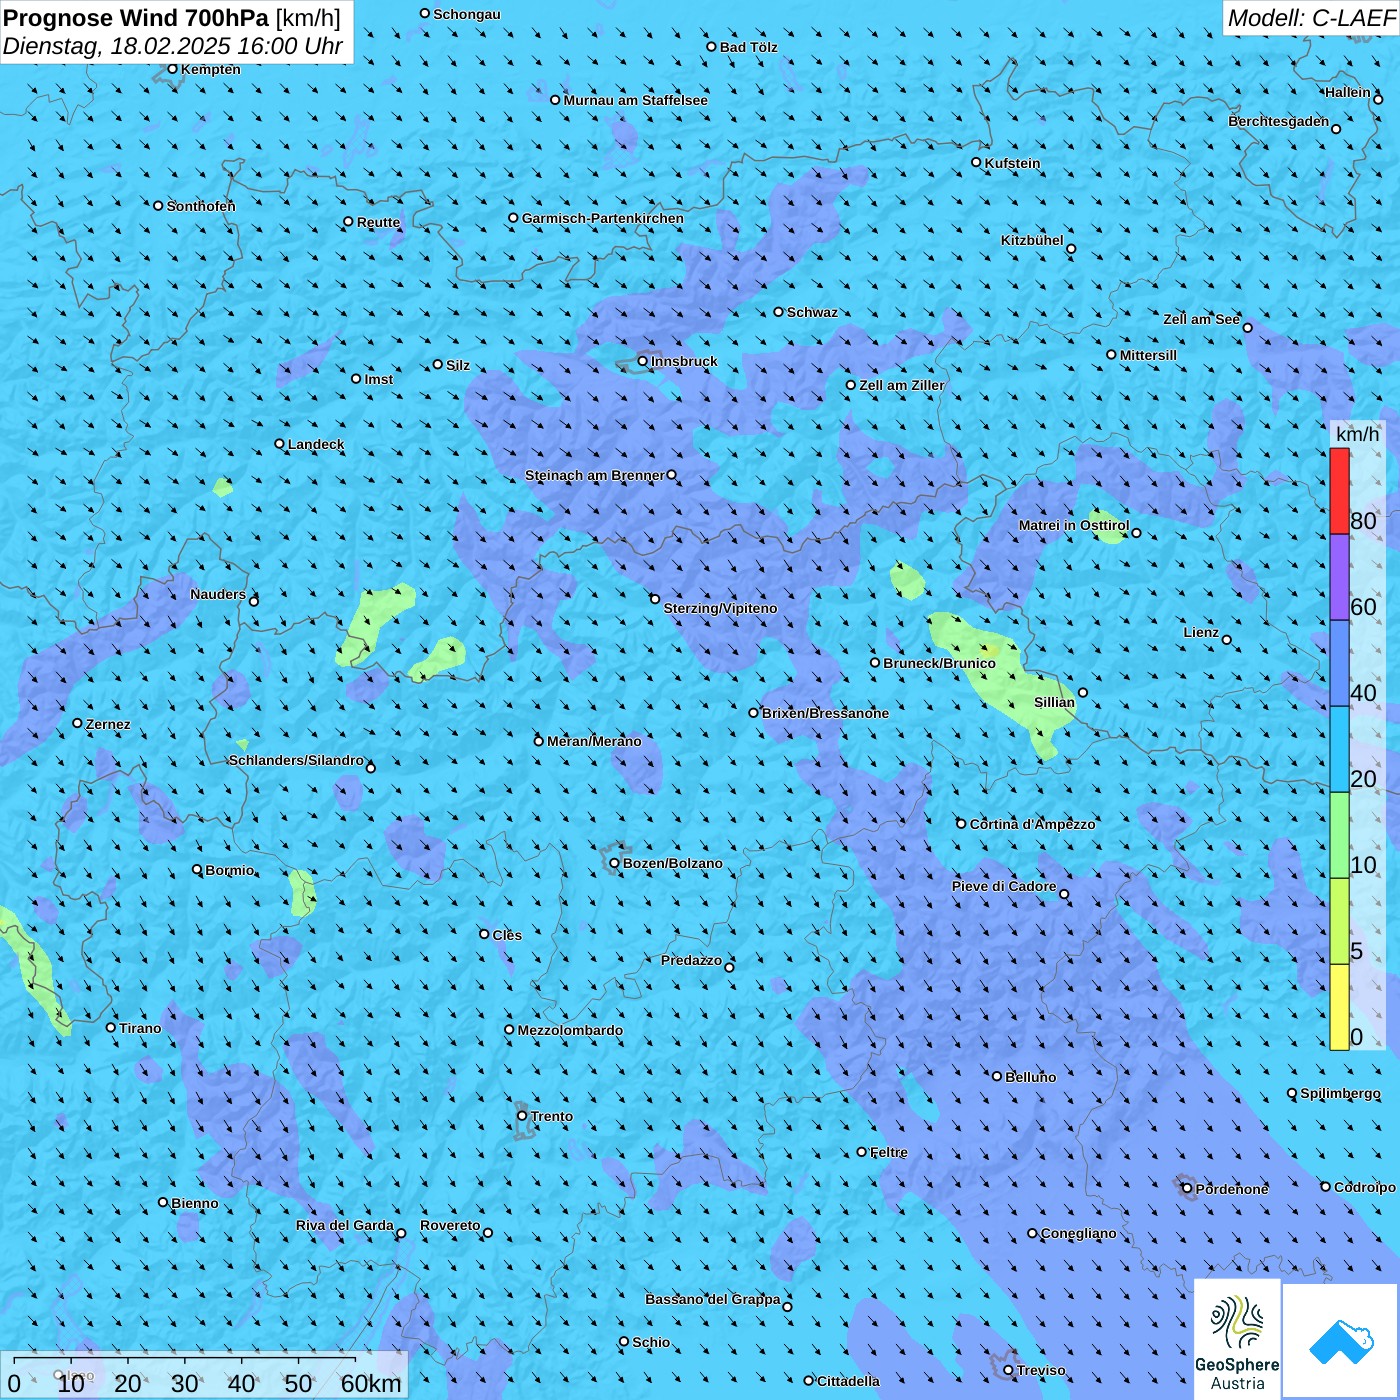Image resolution: width=1400 pixels, height=1400 pixels.
Task: Click the green 10-20 km/h legend band
Action: click(x=1339, y=836)
